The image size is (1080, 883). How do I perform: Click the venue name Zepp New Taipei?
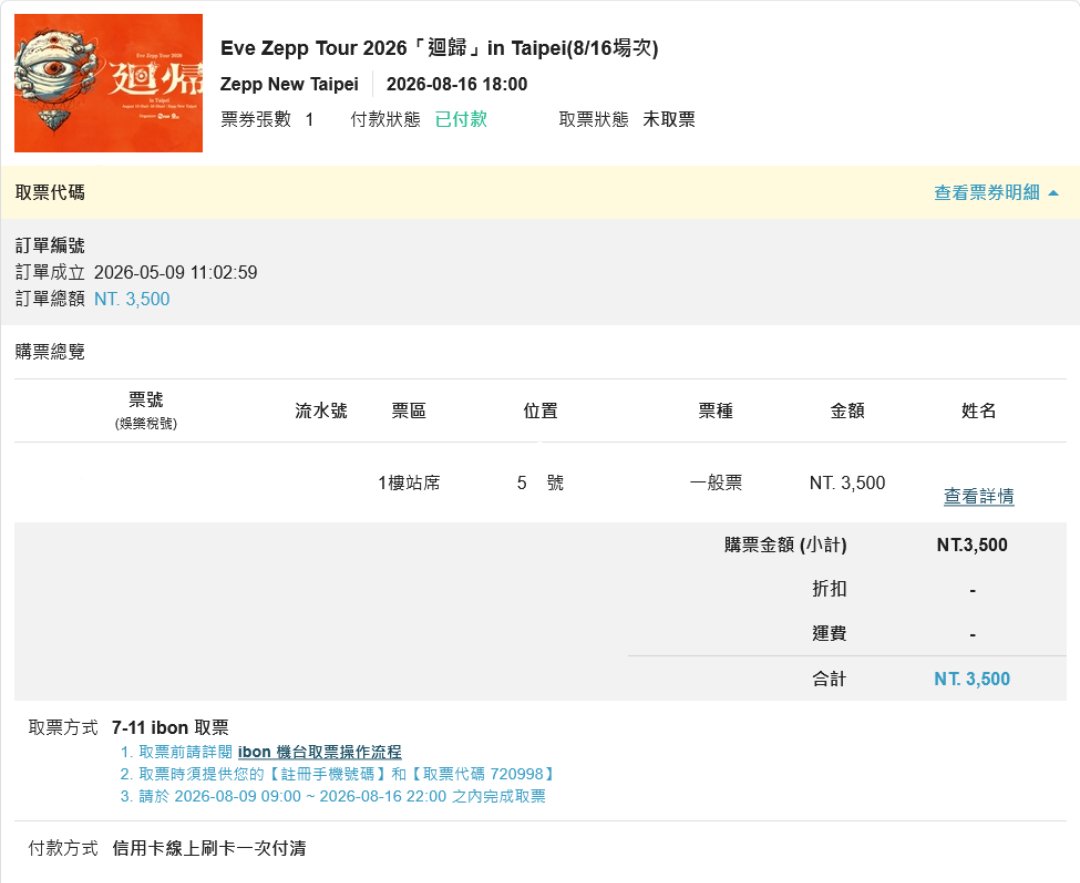click(x=289, y=84)
